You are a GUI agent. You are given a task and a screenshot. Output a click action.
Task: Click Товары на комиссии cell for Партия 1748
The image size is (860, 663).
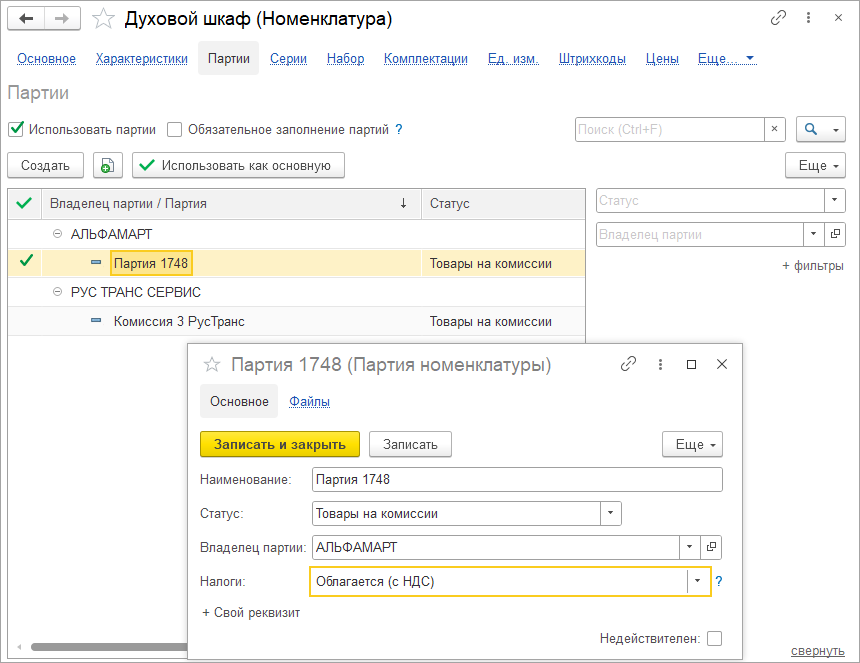point(503,263)
